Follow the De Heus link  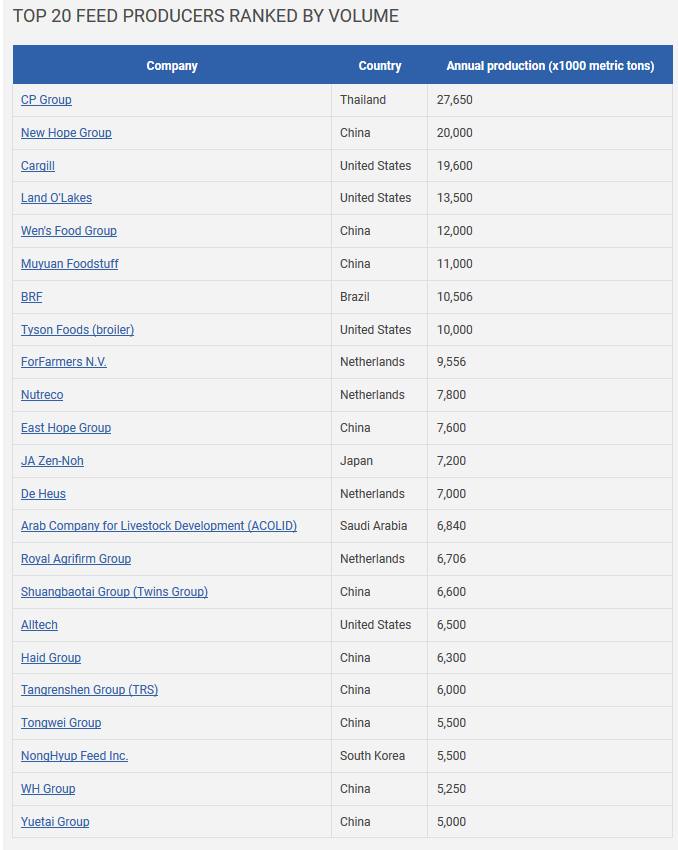pyautogui.click(x=43, y=494)
